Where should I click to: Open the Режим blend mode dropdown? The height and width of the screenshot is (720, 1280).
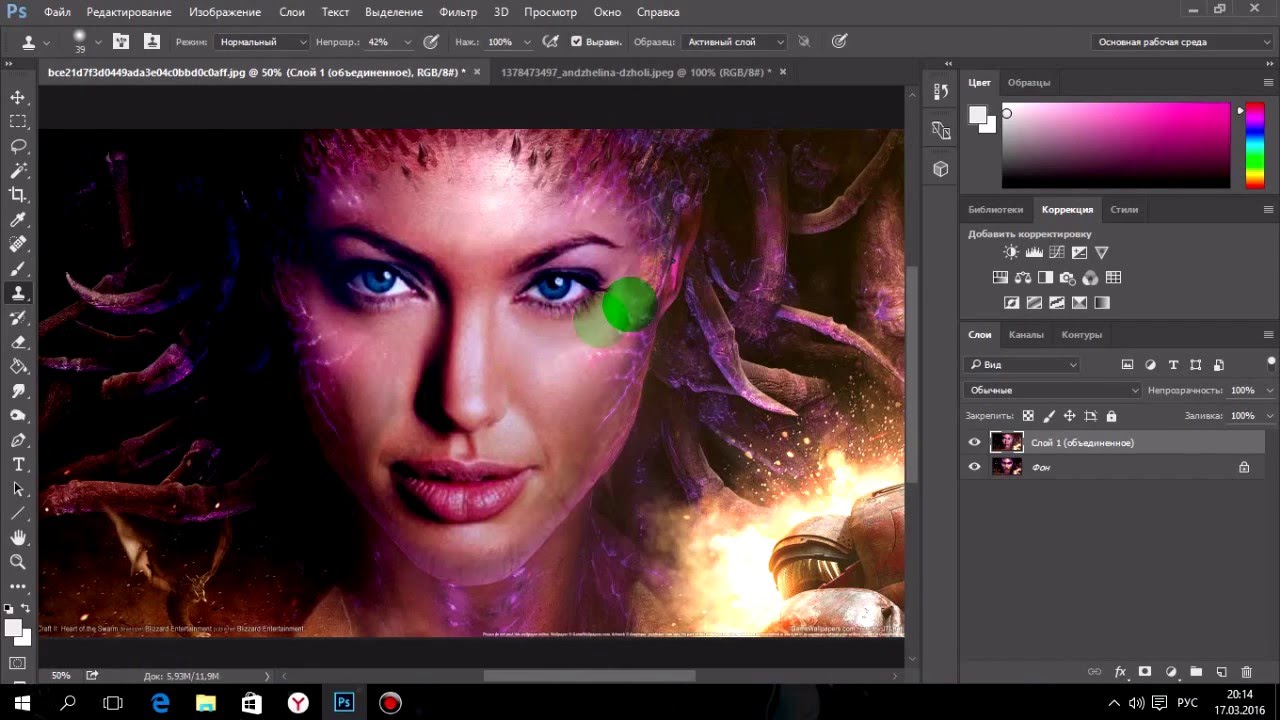coord(262,42)
